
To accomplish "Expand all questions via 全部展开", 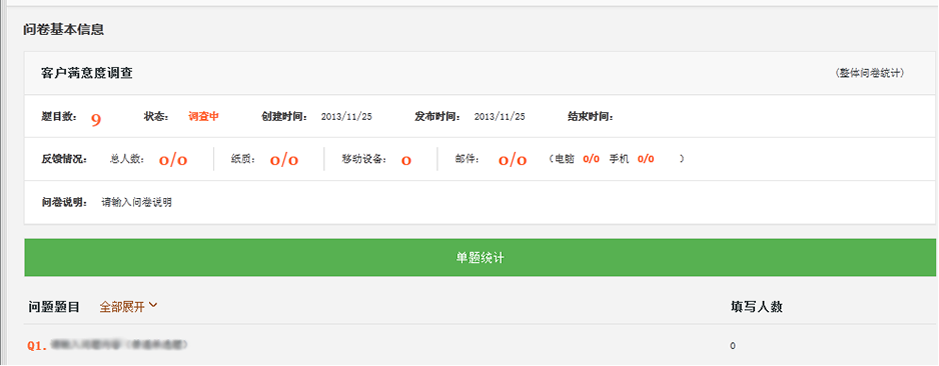I will pyautogui.click(x=128, y=307).
